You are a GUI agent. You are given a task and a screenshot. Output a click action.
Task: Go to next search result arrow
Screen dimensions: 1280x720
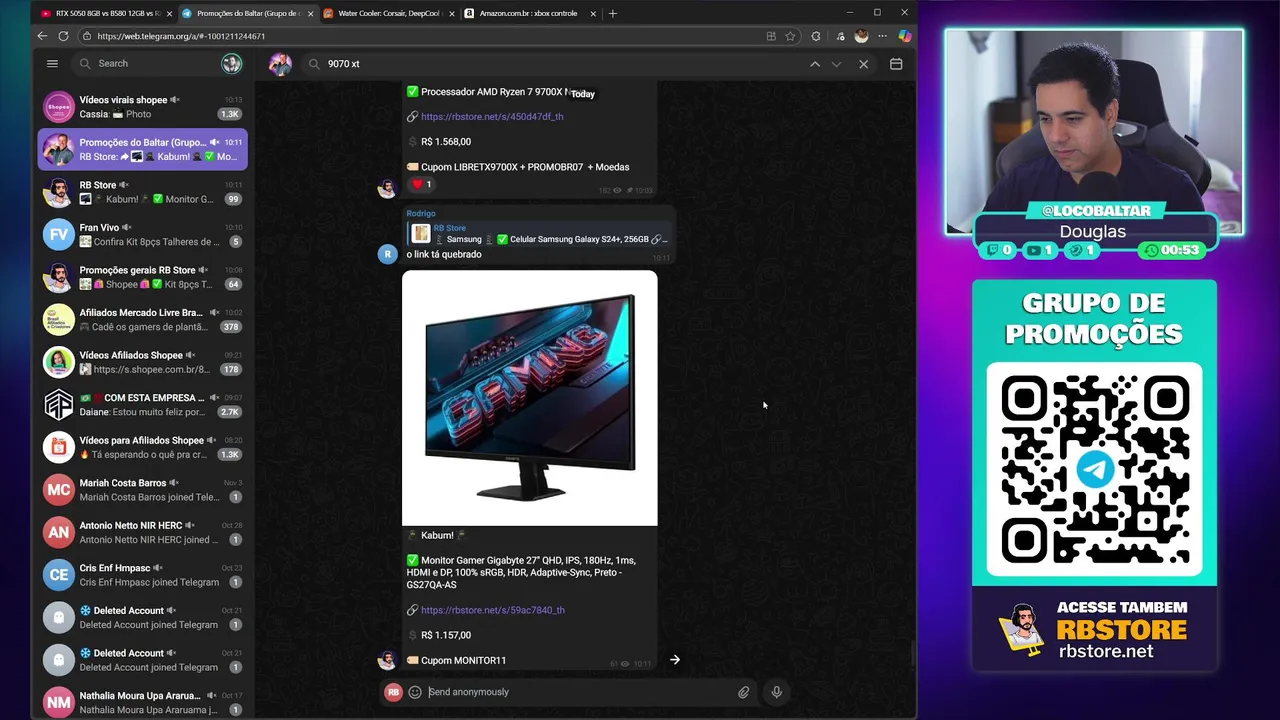pos(837,64)
